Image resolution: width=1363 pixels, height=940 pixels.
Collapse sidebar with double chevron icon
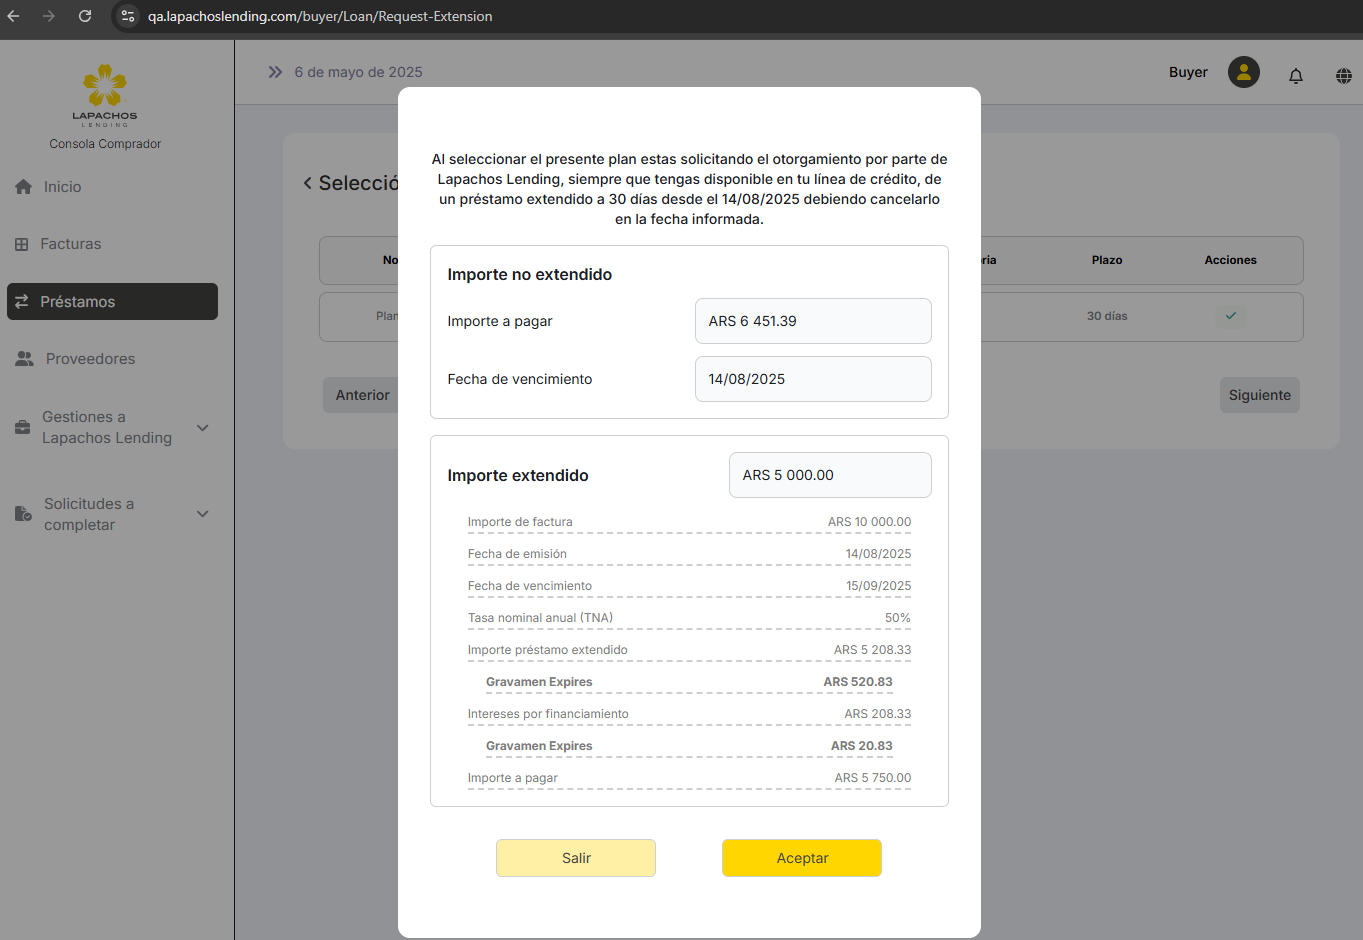(x=275, y=72)
